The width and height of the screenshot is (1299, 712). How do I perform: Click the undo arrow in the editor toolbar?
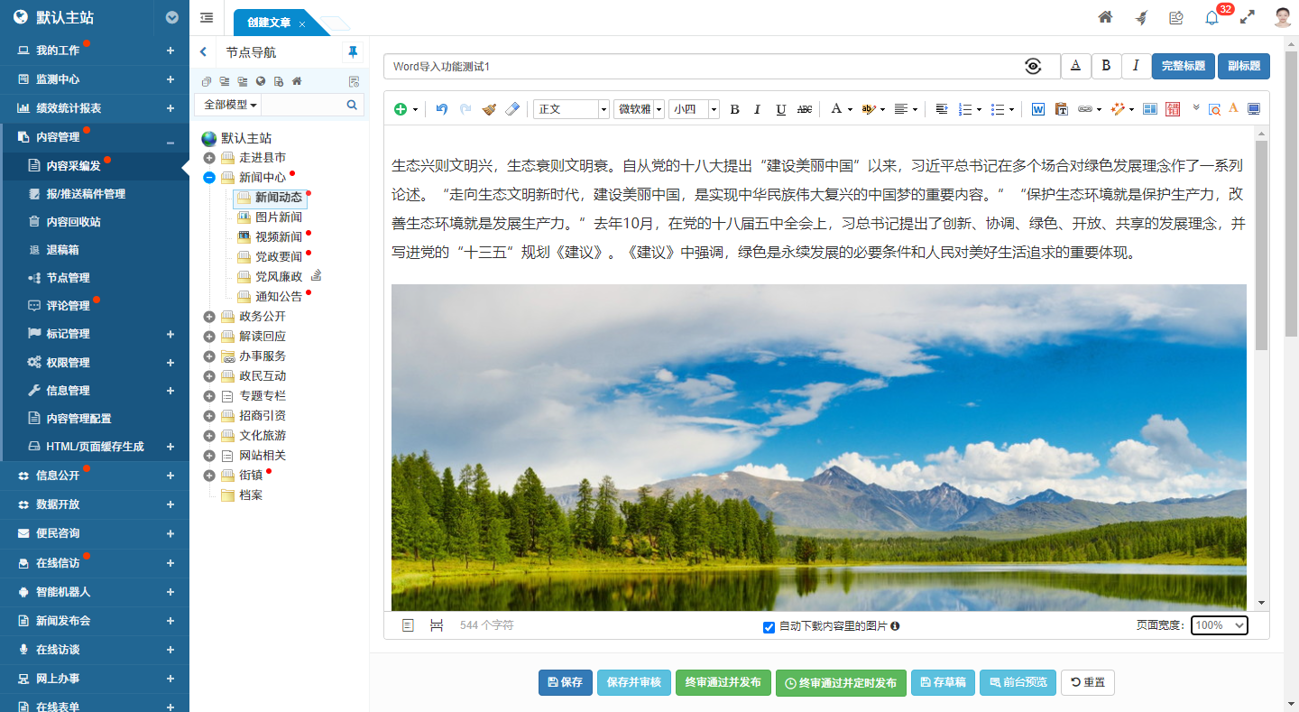pyautogui.click(x=441, y=109)
